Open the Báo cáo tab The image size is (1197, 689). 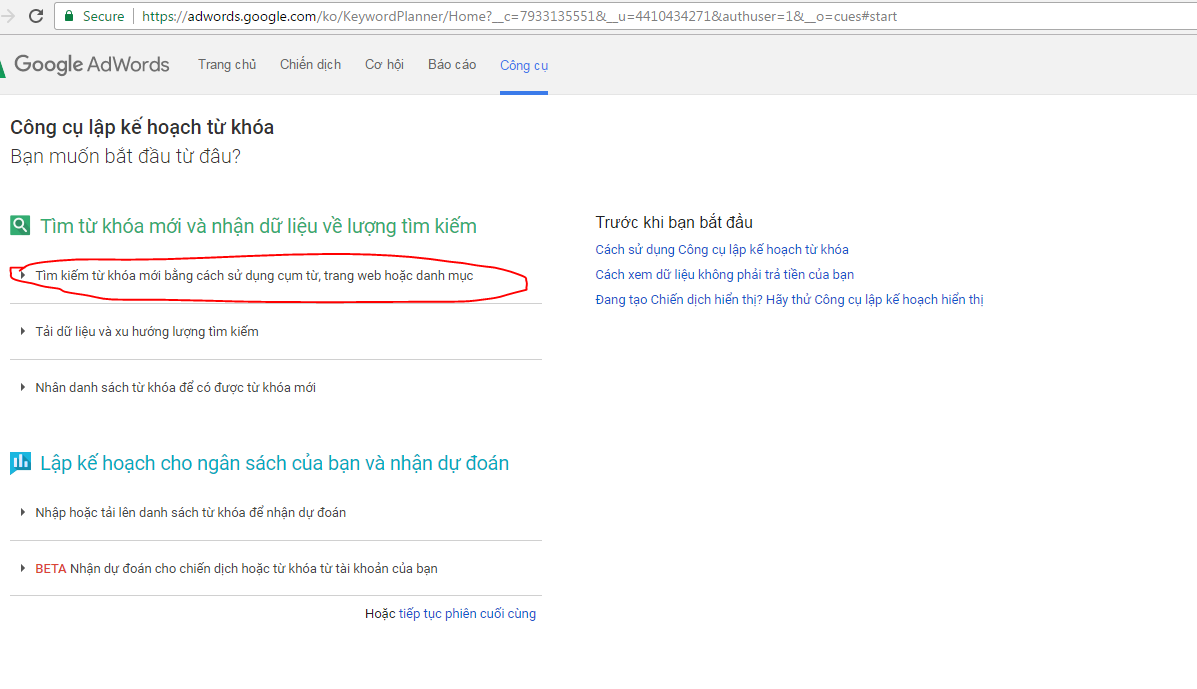pyautogui.click(x=452, y=65)
